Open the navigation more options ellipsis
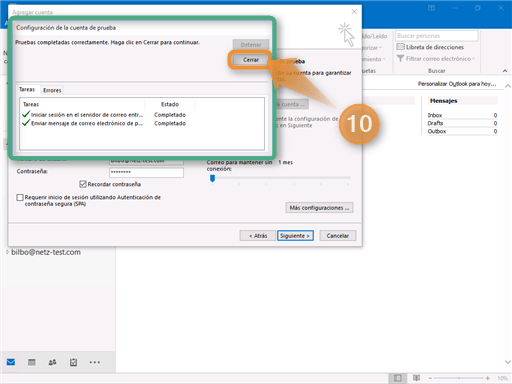This screenshot has width=512, height=384. 95,362
